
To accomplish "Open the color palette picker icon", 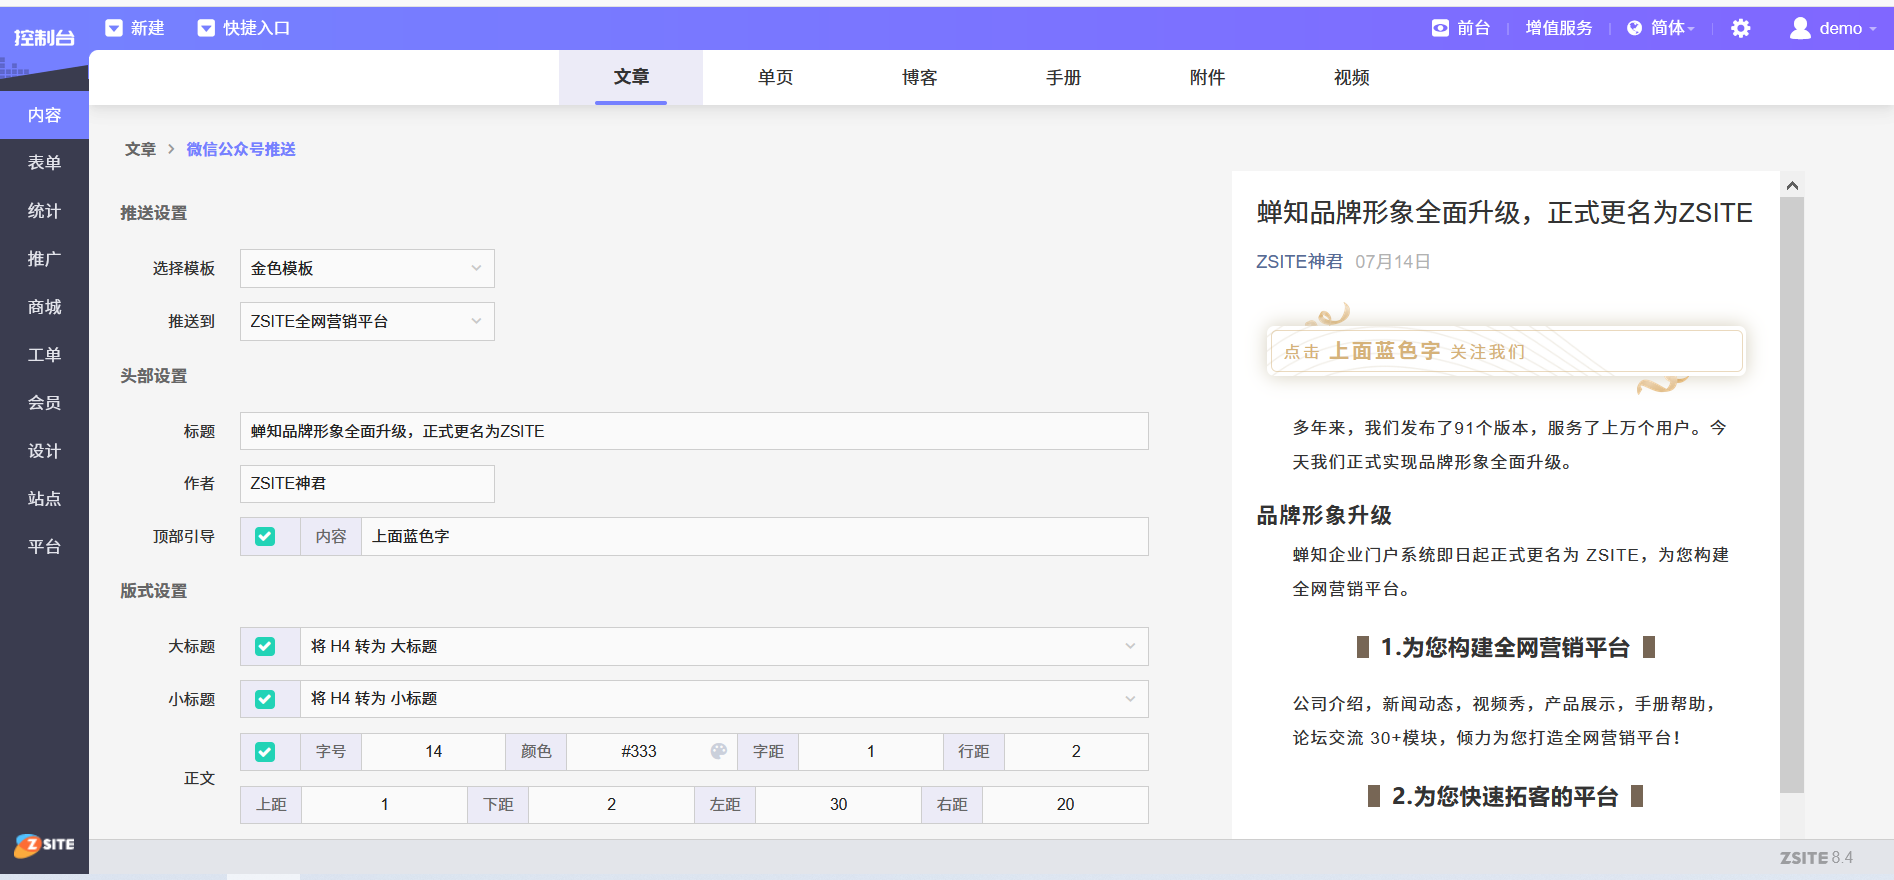I will 718,751.
